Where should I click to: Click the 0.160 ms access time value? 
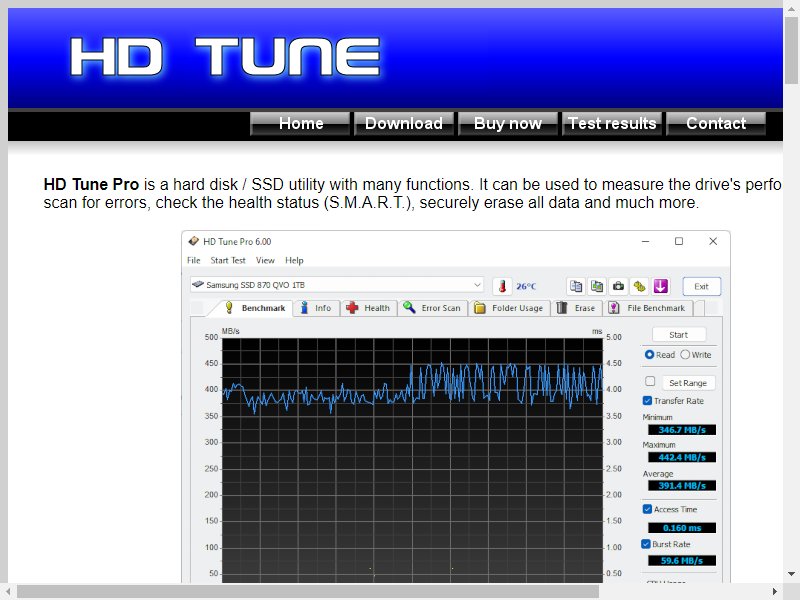[682, 528]
